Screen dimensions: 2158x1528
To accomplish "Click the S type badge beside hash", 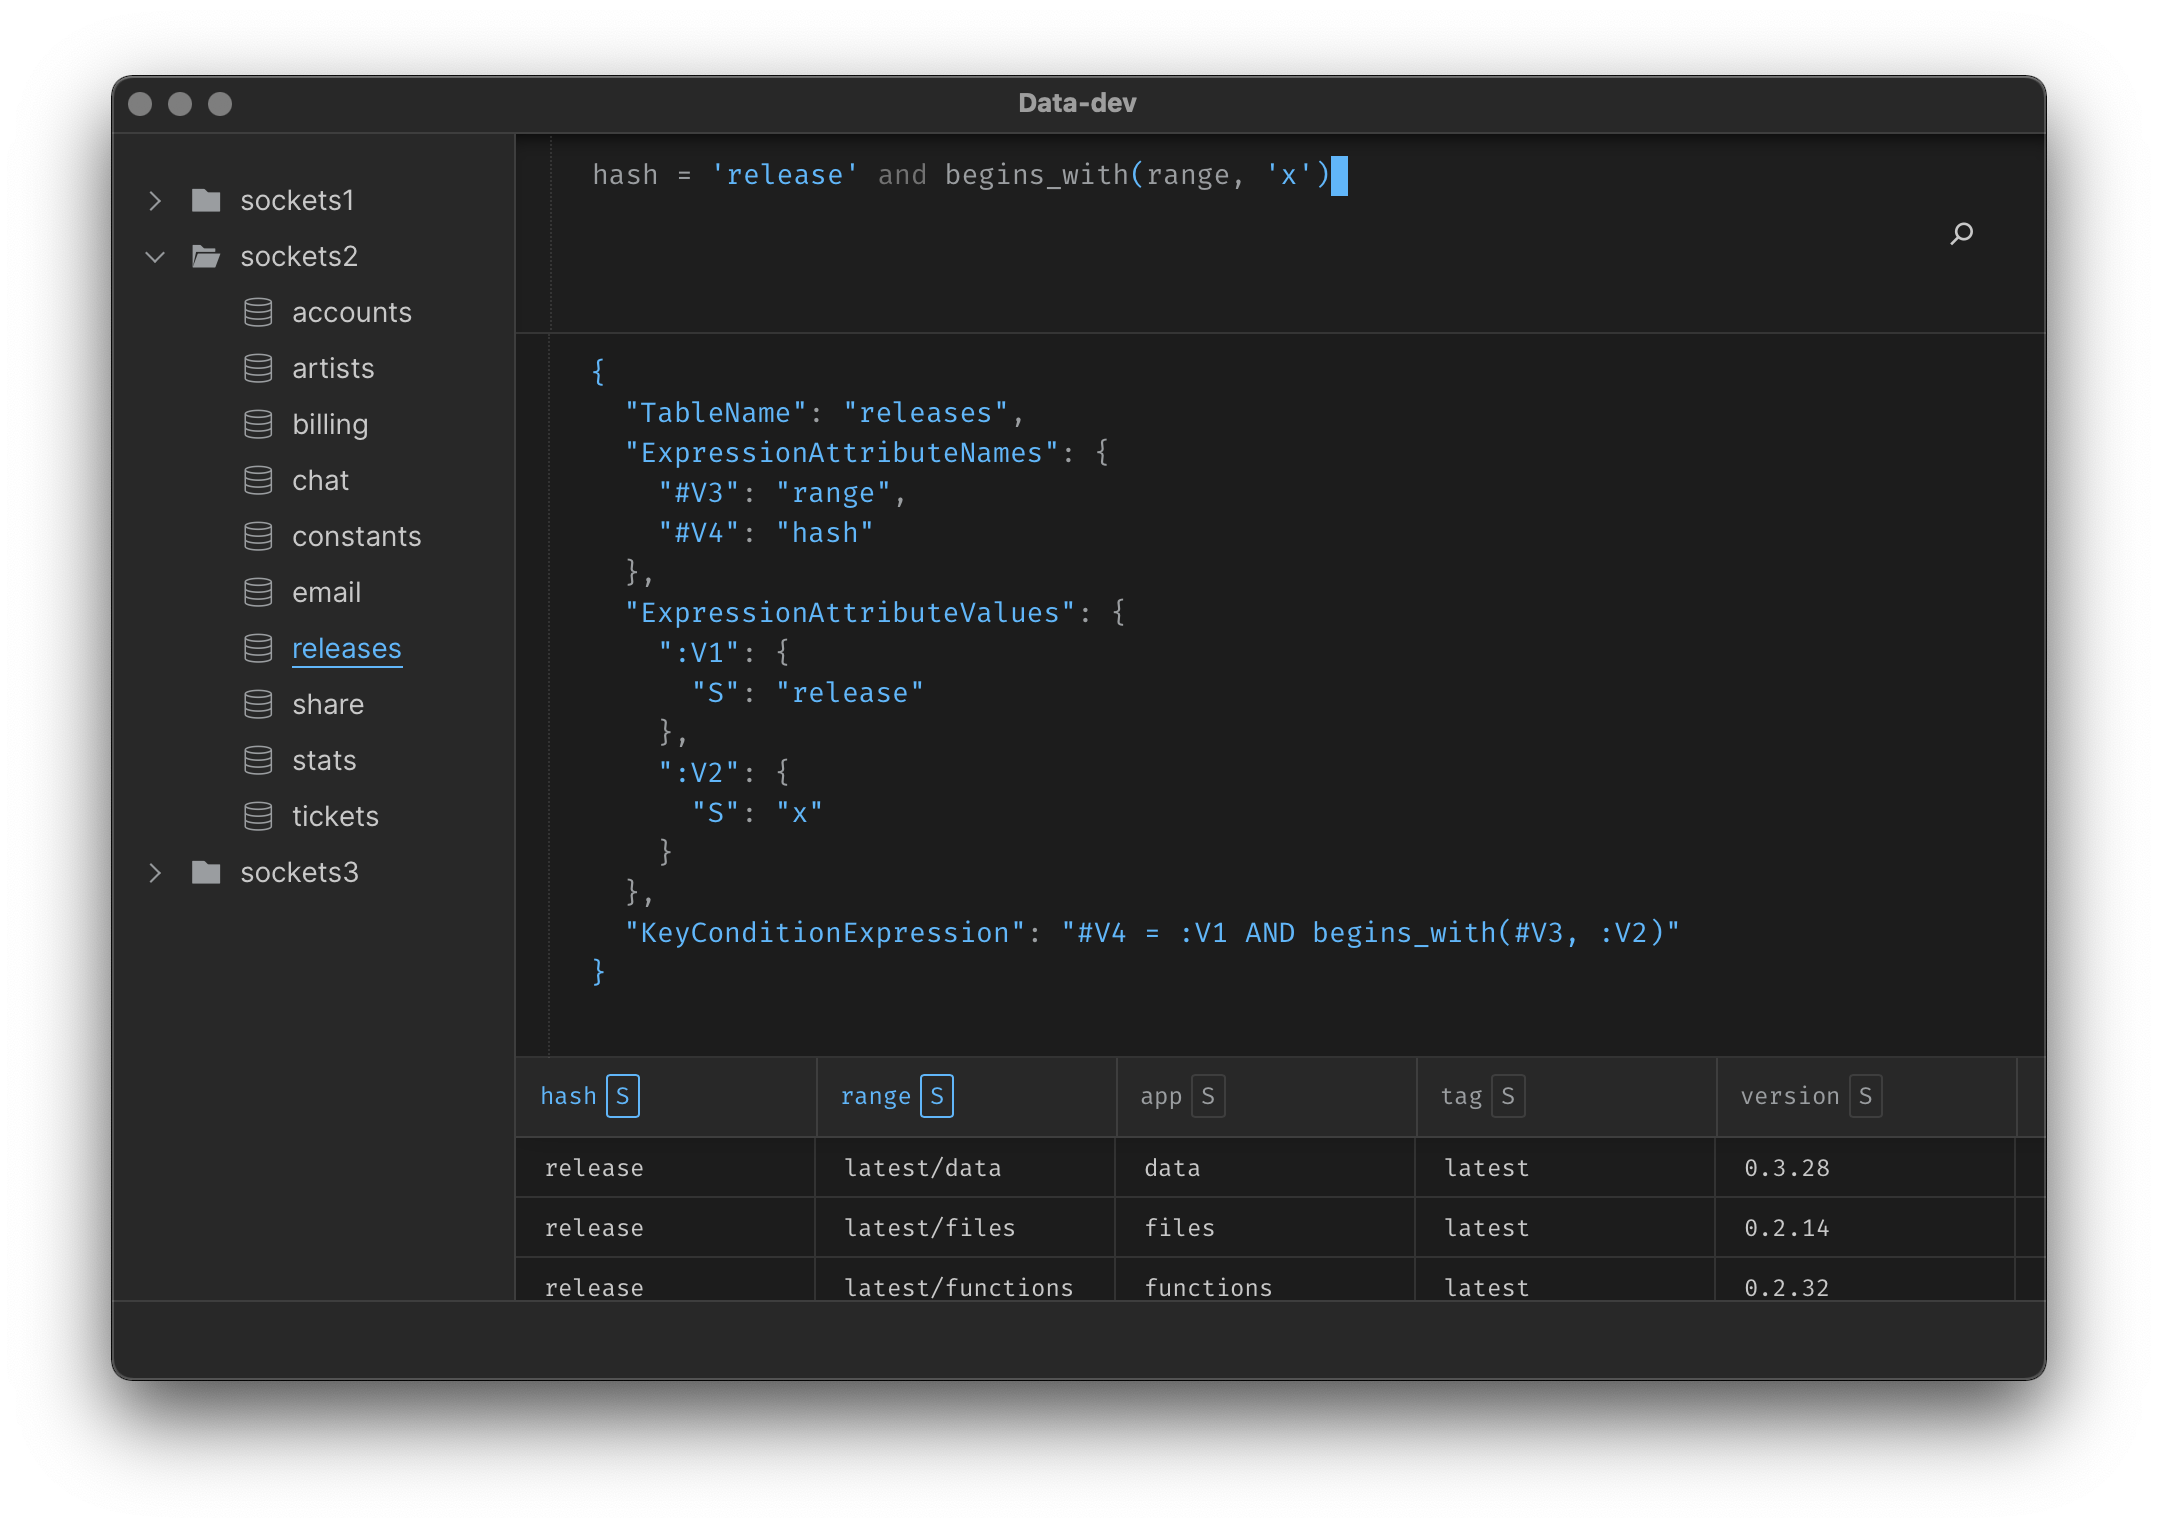I will coord(622,1097).
